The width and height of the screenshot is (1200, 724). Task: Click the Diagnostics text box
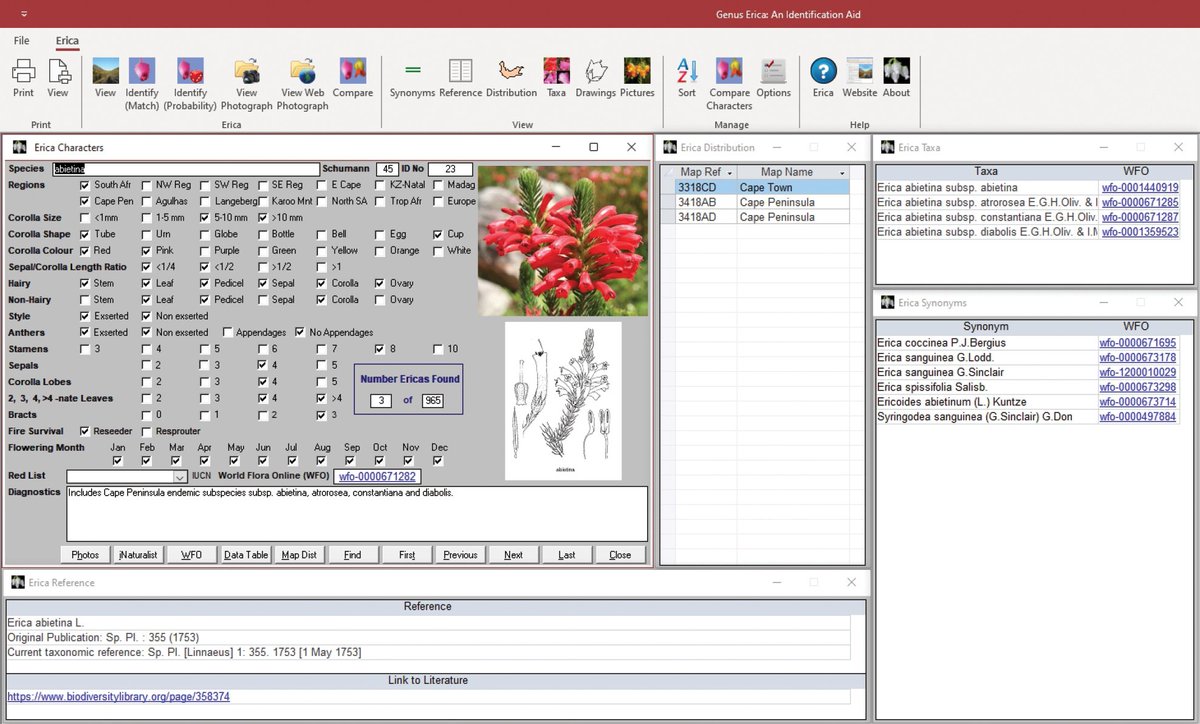[x=357, y=513]
